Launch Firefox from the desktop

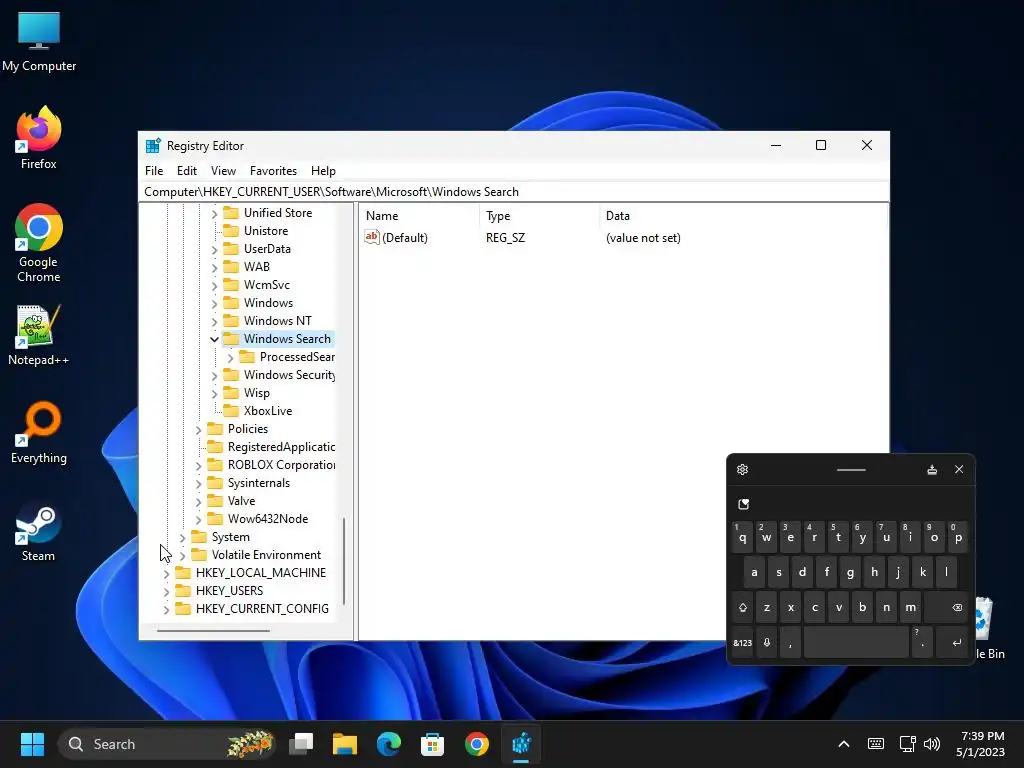[39, 138]
